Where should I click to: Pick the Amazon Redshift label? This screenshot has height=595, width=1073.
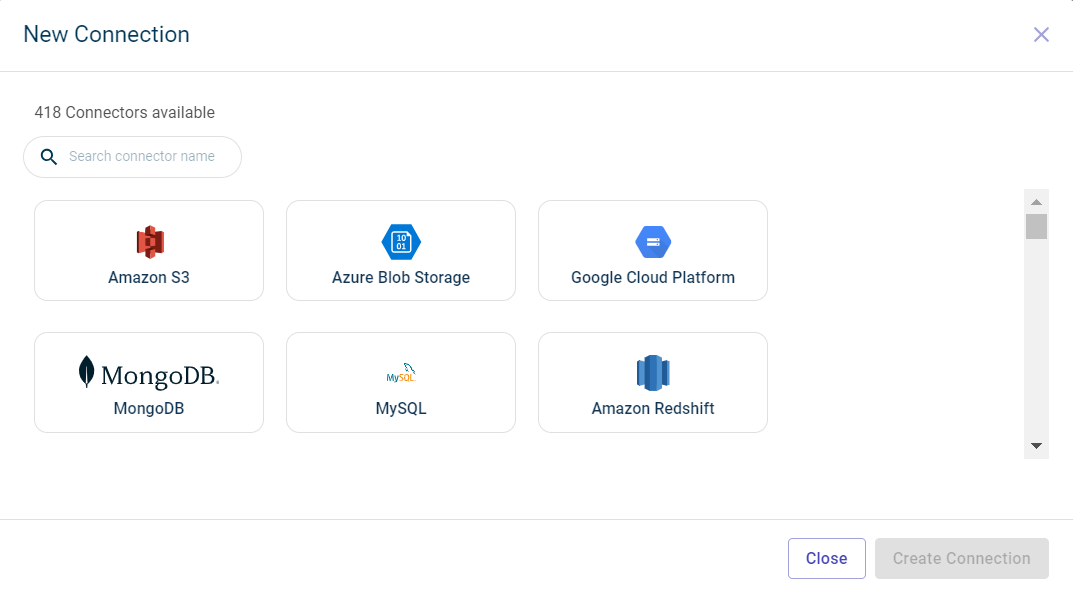pyautogui.click(x=653, y=409)
